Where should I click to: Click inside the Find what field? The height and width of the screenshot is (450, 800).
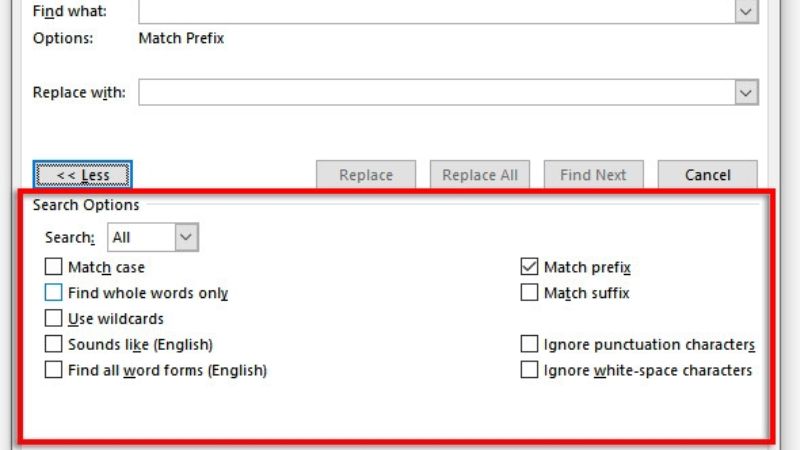[435, 11]
